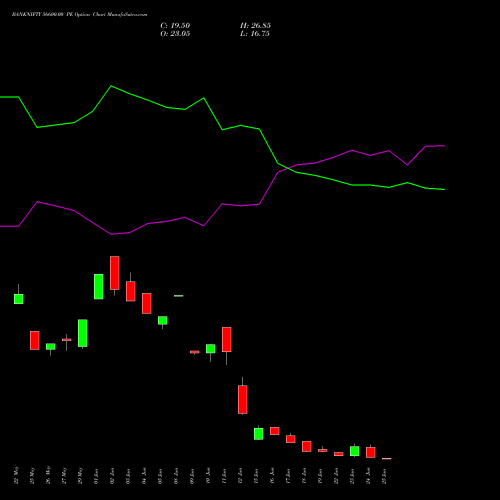Click the red candle above 24 Jun
500x500 pixels.
tap(371, 452)
